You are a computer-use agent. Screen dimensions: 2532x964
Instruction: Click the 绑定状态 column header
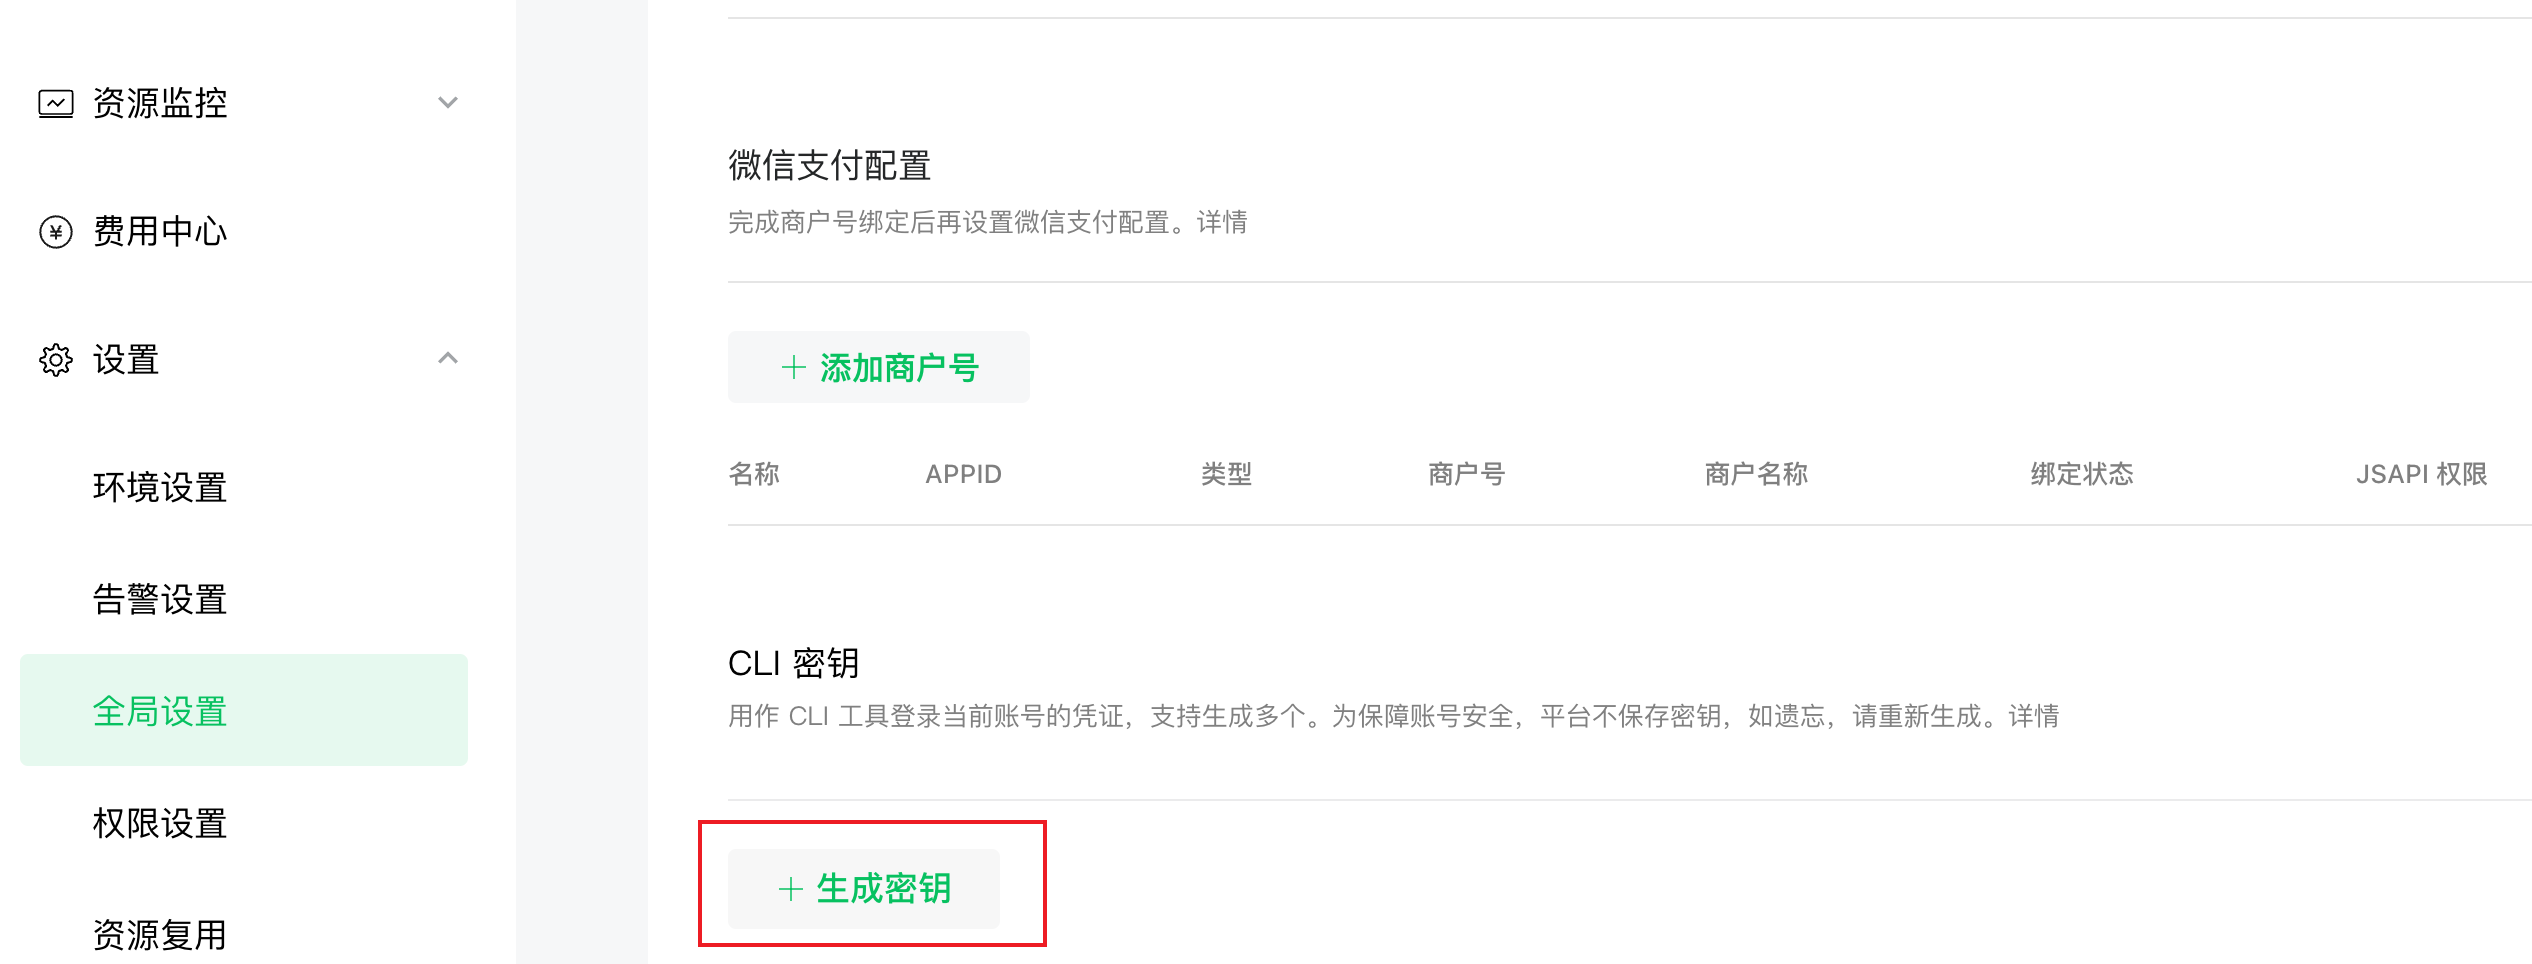2082,474
